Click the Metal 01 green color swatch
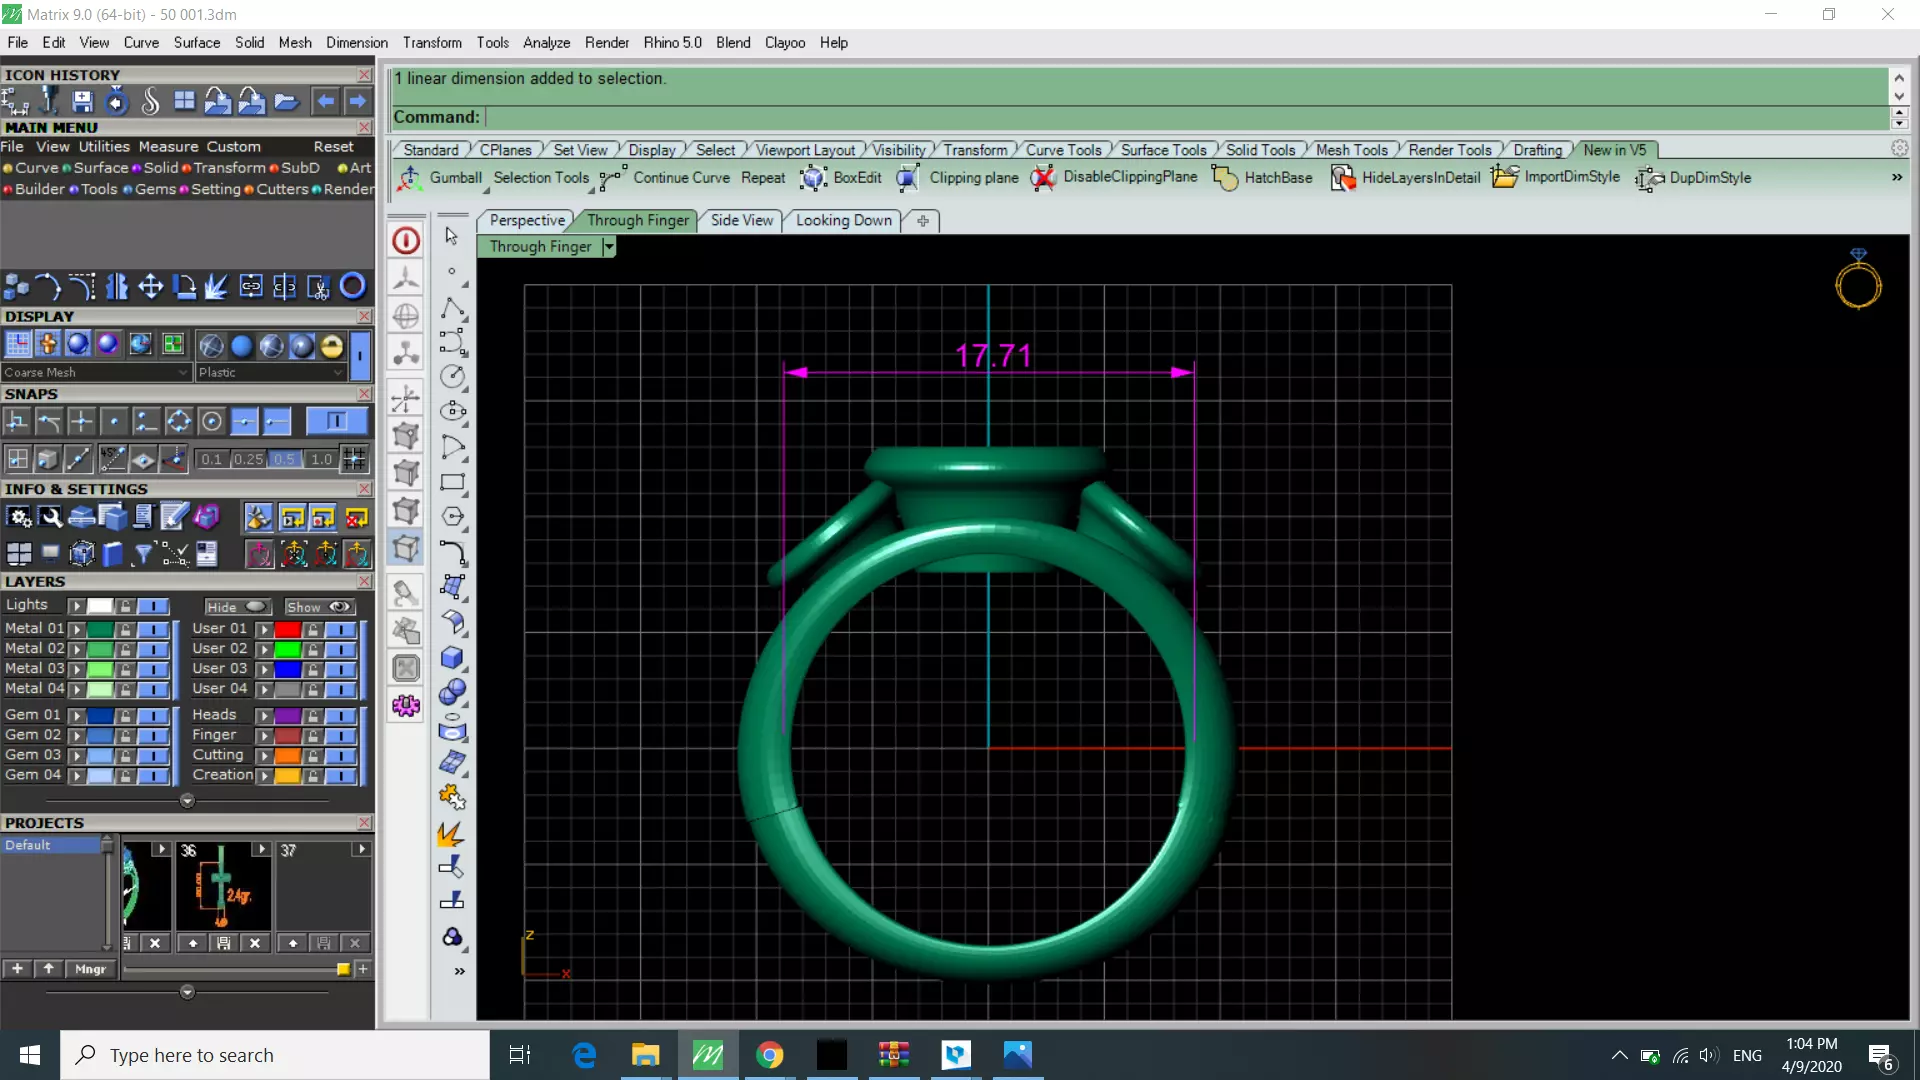 (100, 629)
